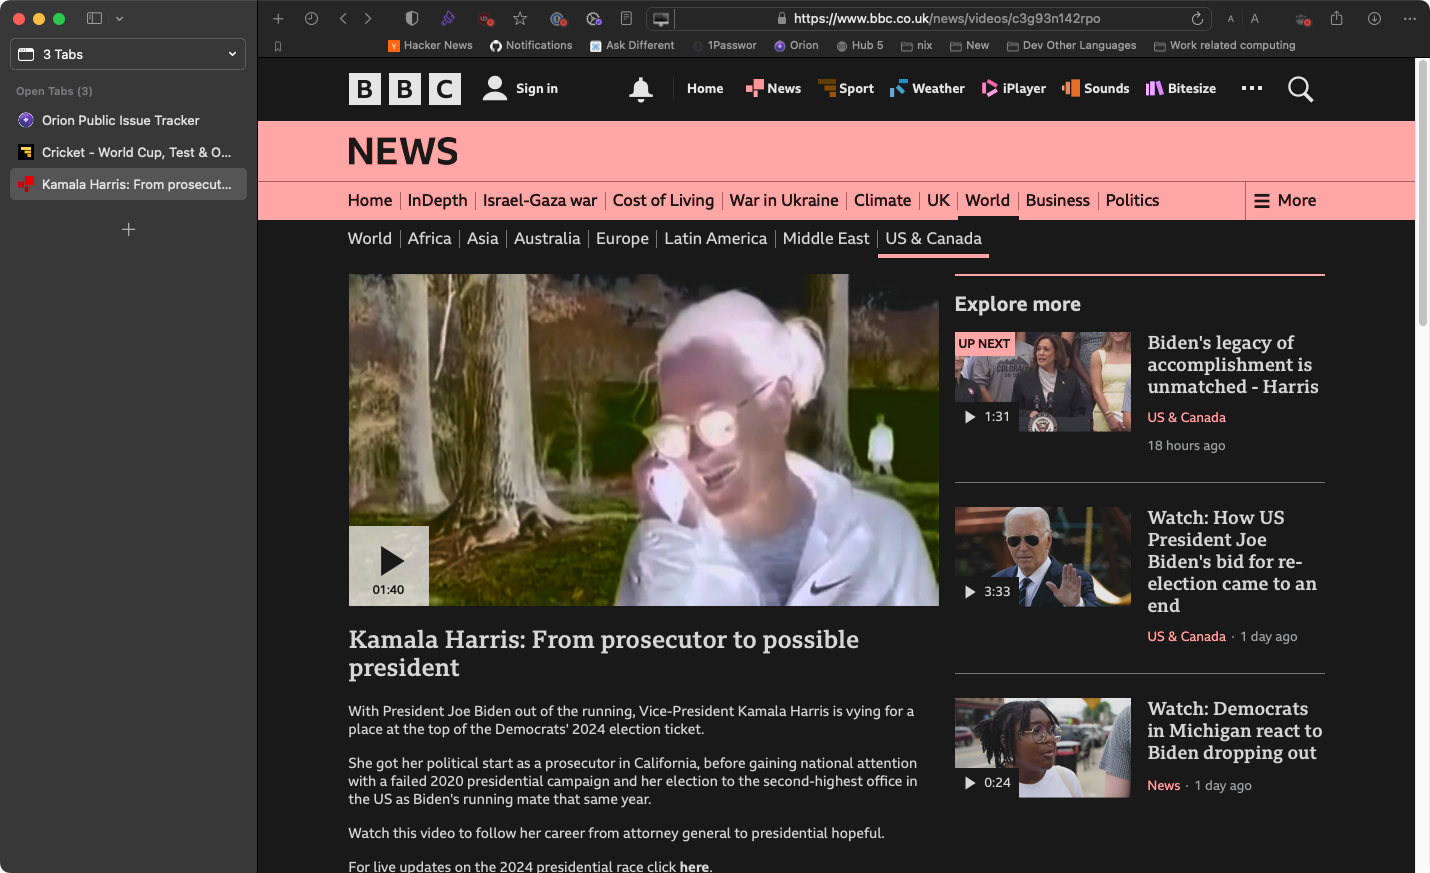Click the notifications bell icon
1430x873 pixels.
640,89
